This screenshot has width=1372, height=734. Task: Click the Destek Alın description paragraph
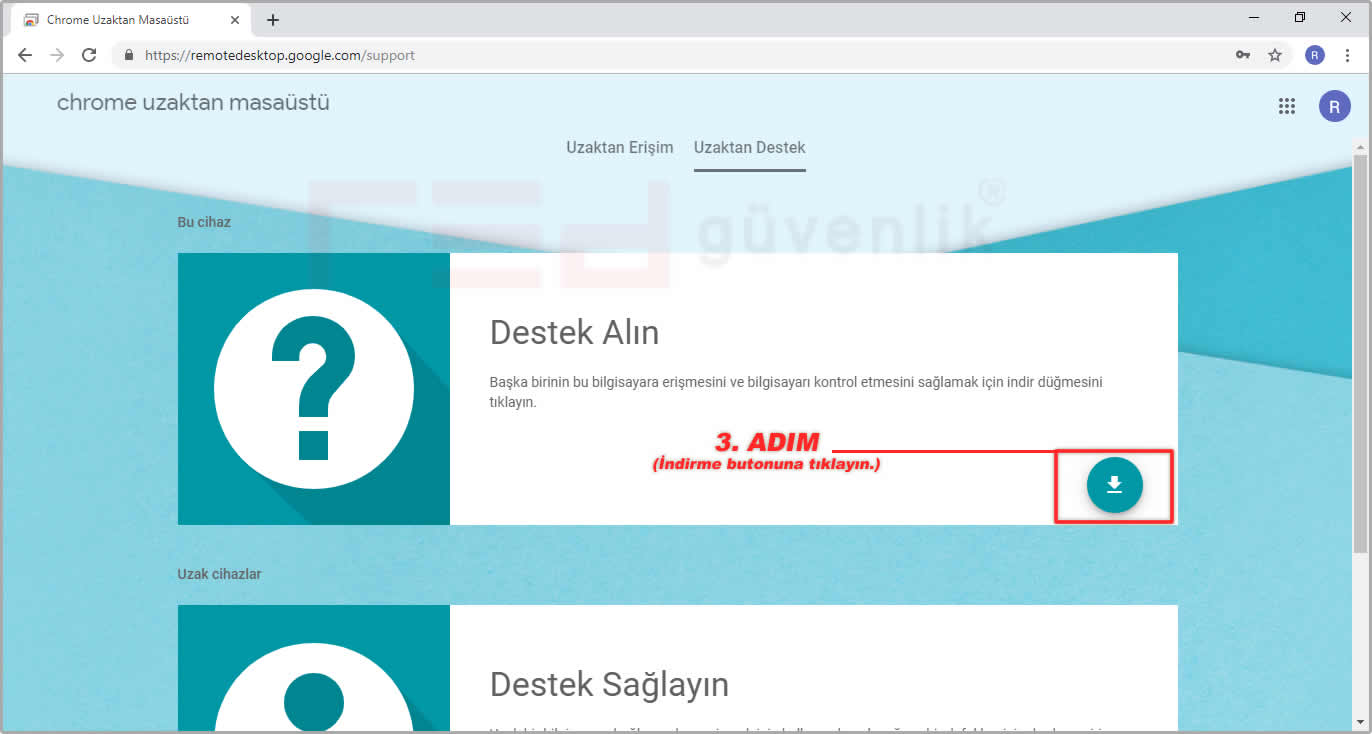[796, 392]
